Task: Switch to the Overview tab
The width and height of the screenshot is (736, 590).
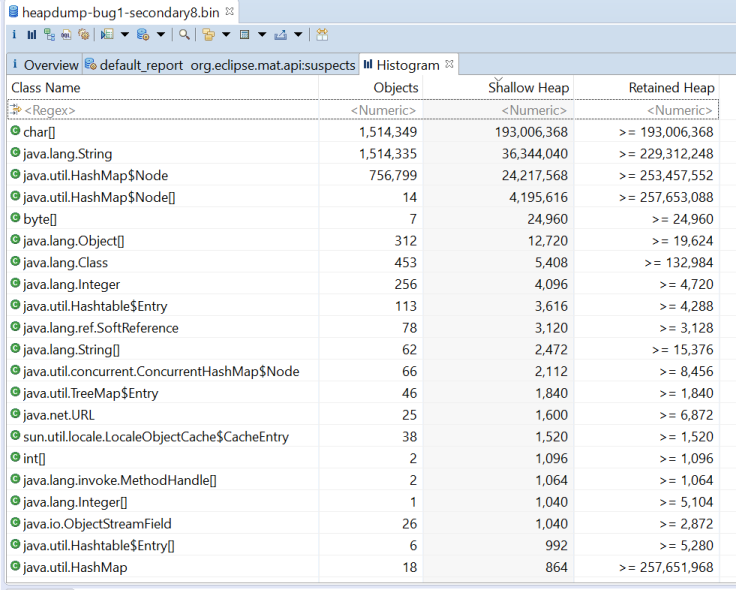Action: tap(45, 65)
